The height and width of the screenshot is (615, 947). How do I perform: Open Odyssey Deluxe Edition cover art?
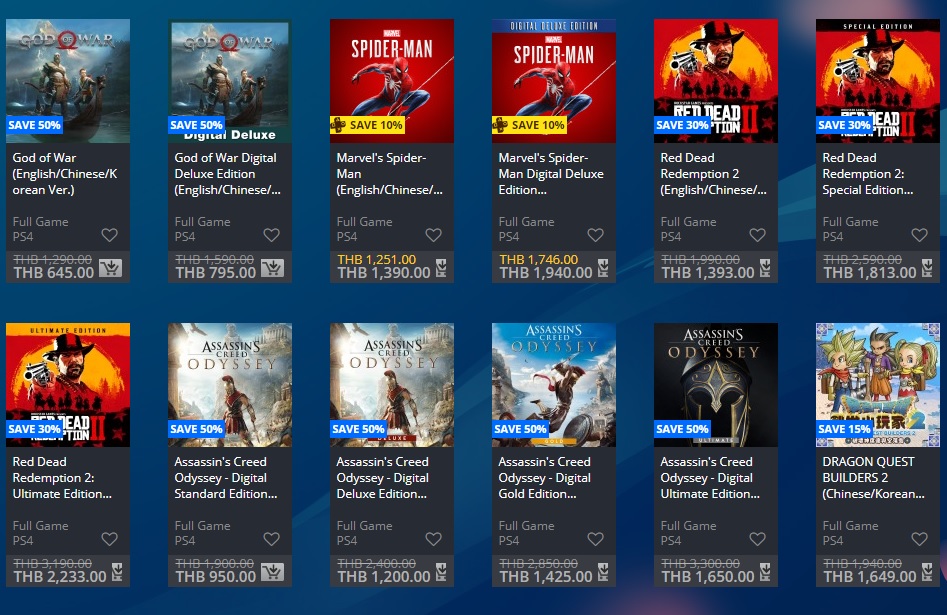coord(391,385)
